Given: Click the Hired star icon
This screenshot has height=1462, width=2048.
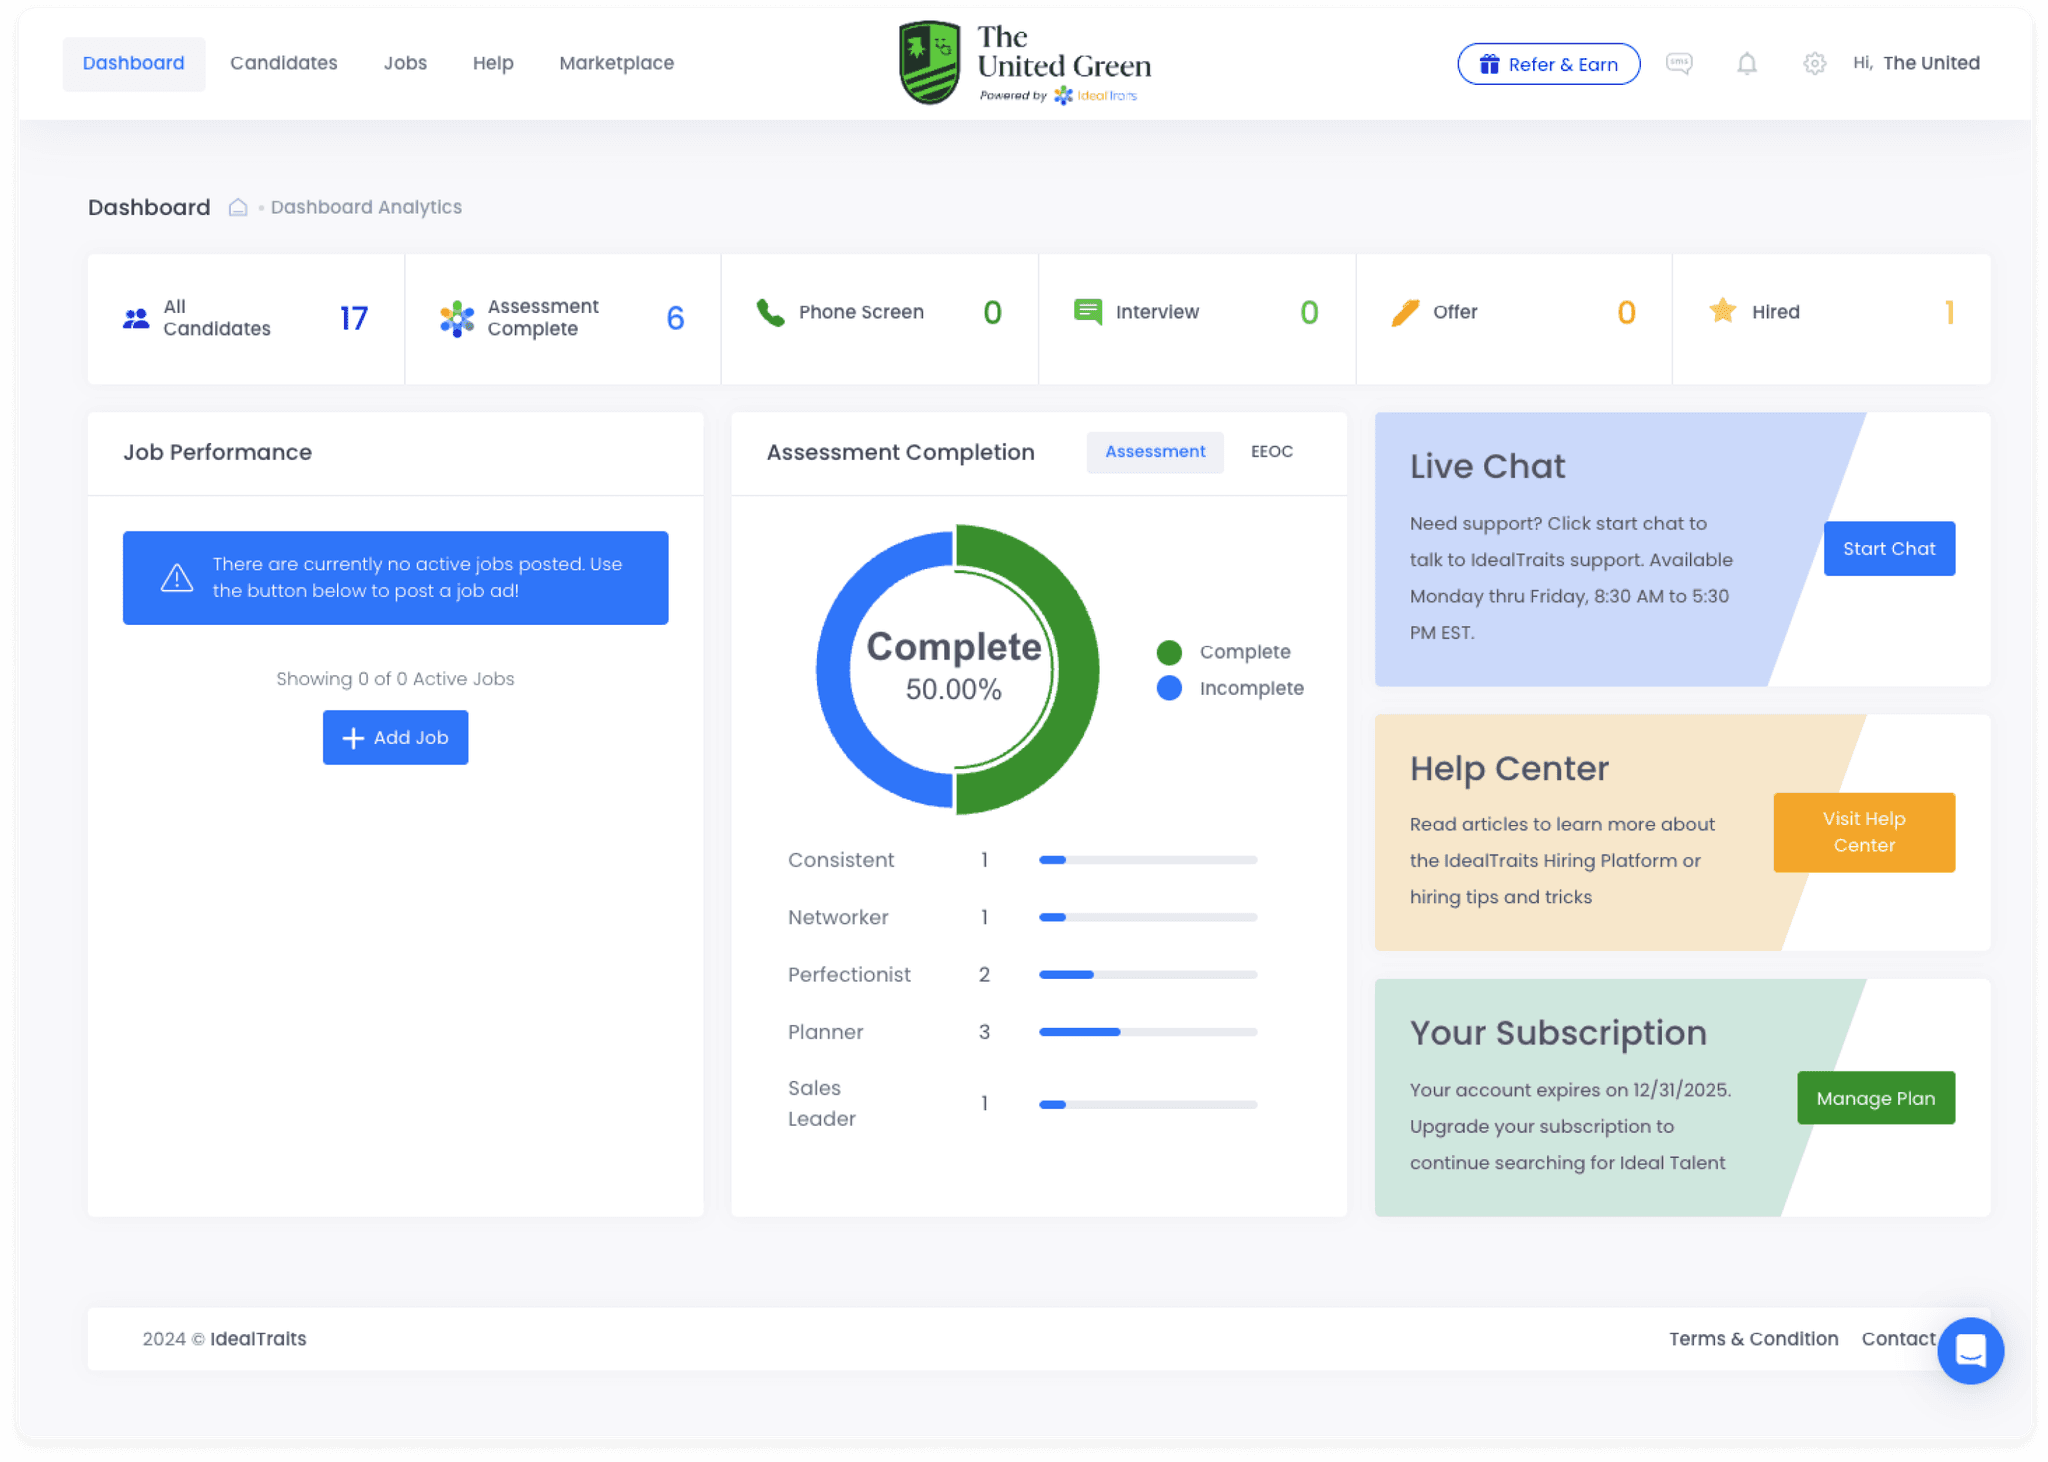Looking at the screenshot, I should (1723, 311).
